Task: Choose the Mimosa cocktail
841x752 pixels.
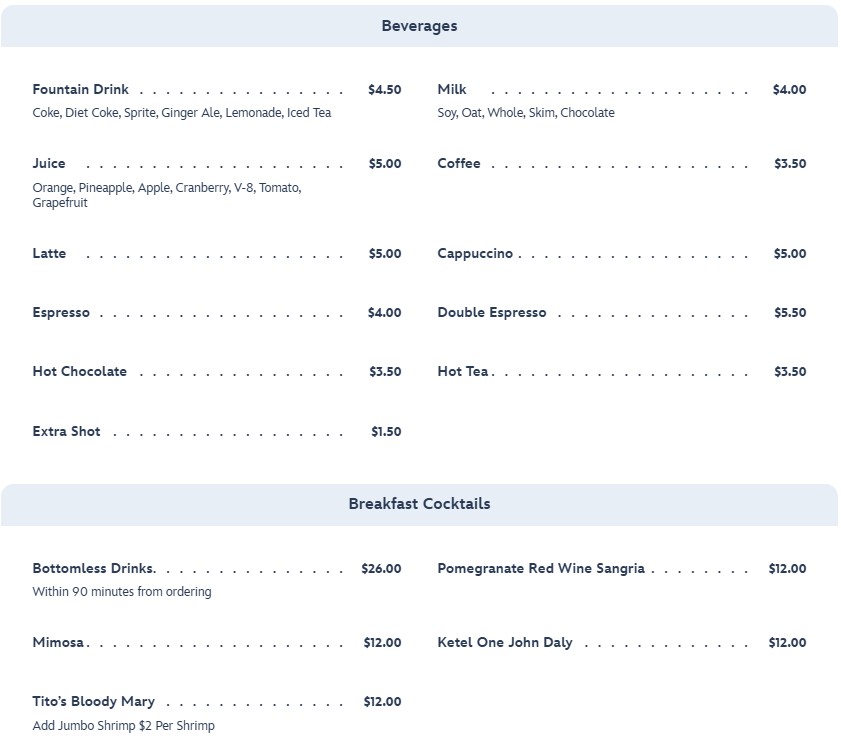Action: pyautogui.click(x=58, y=643)
